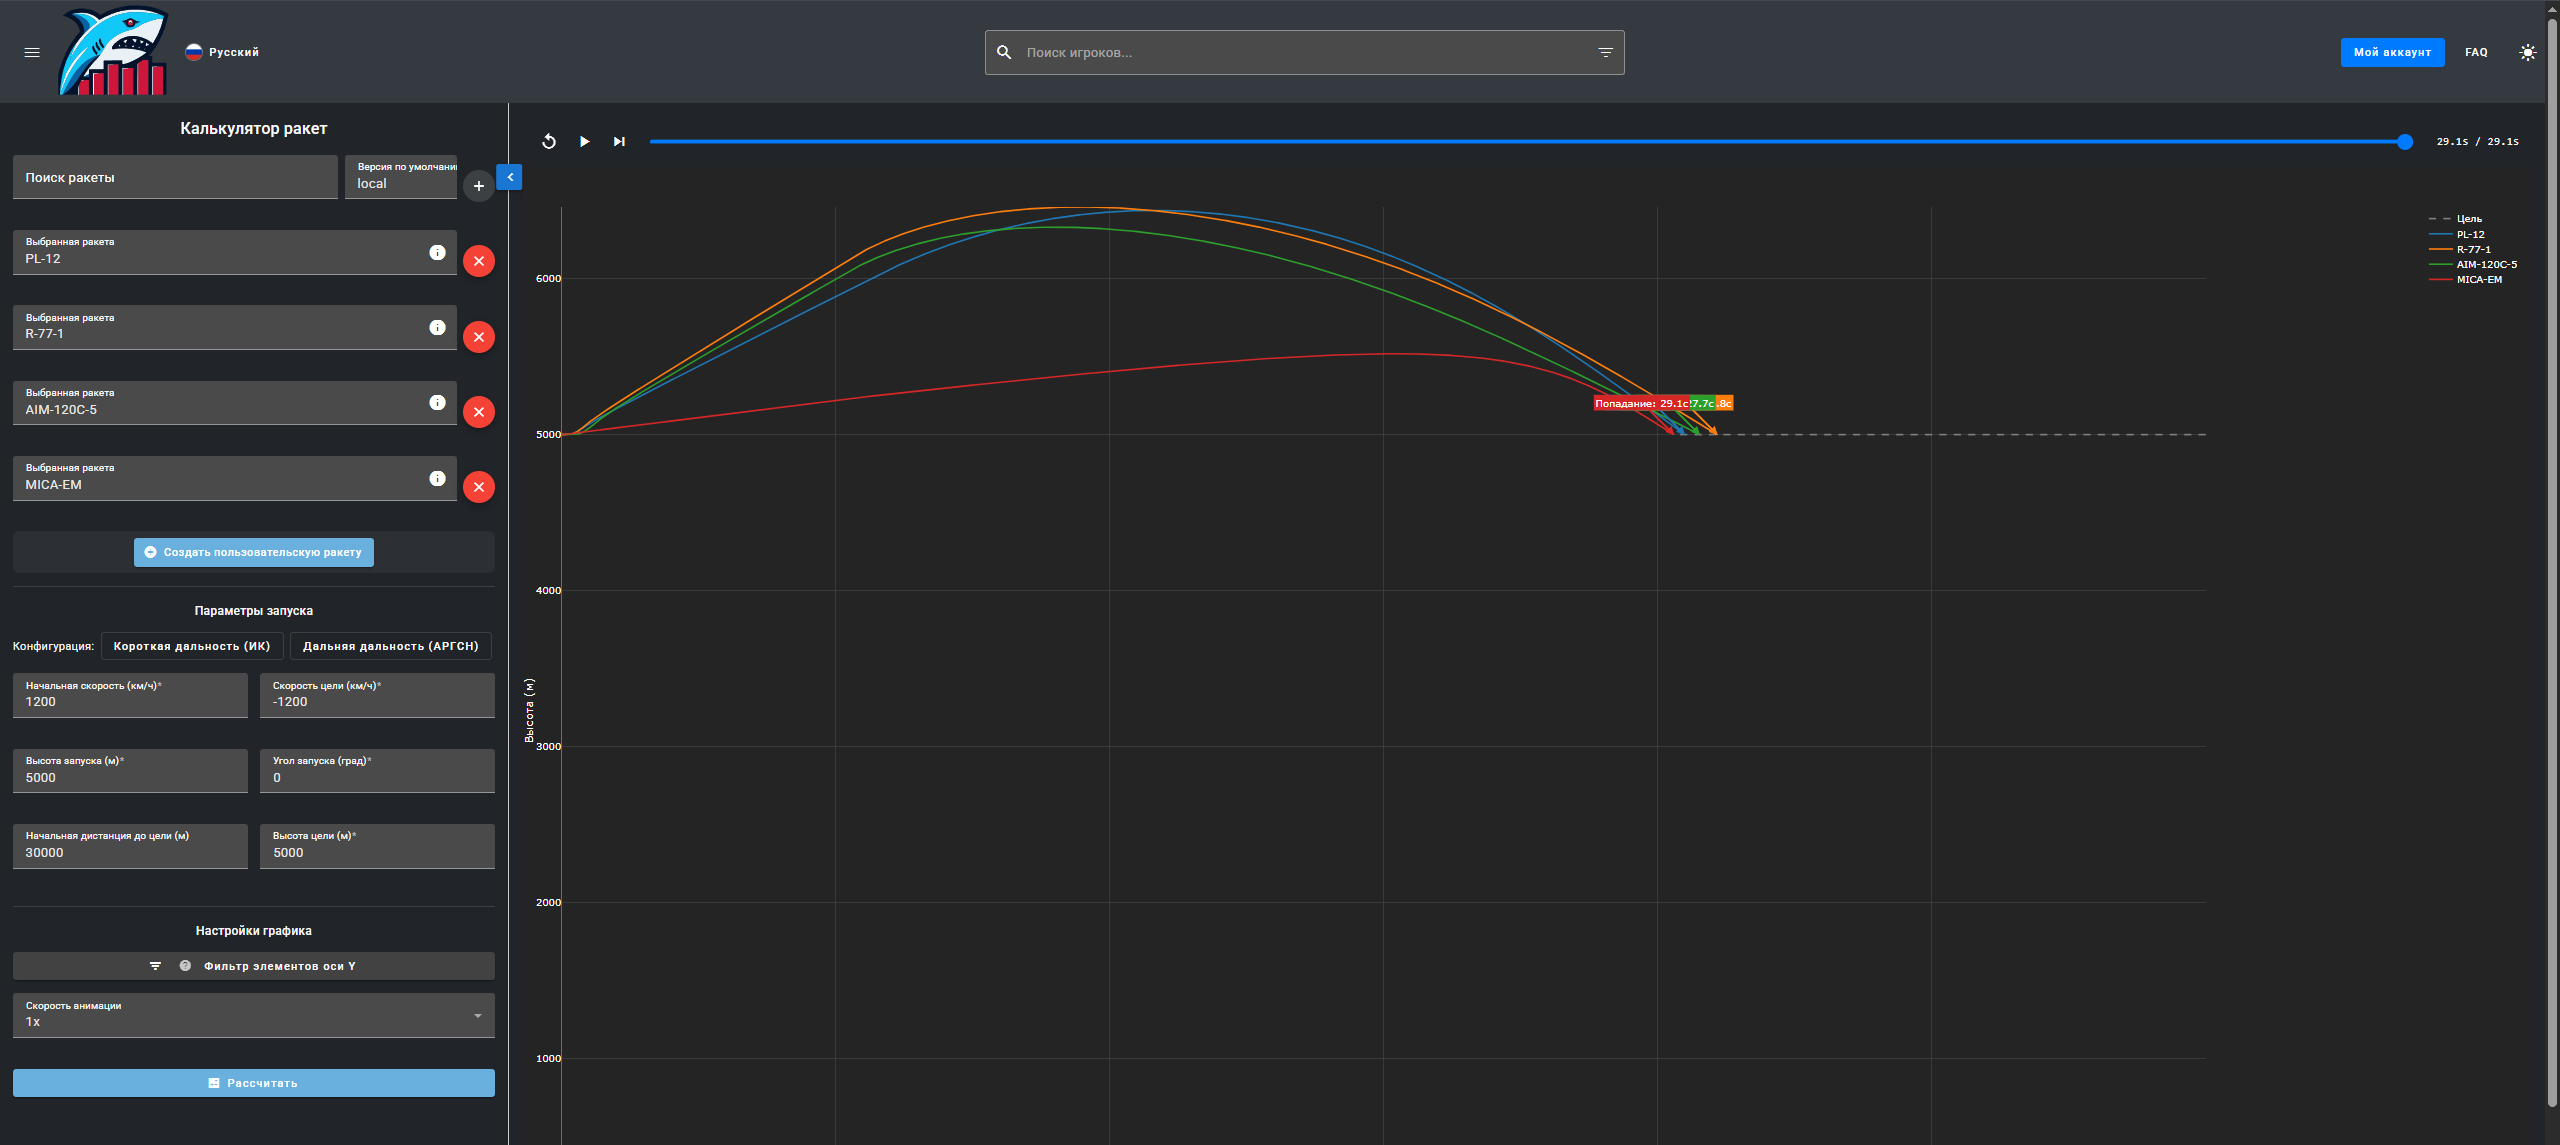
Task: Remove the R-77-1 missile
Action: click(479, 337)
